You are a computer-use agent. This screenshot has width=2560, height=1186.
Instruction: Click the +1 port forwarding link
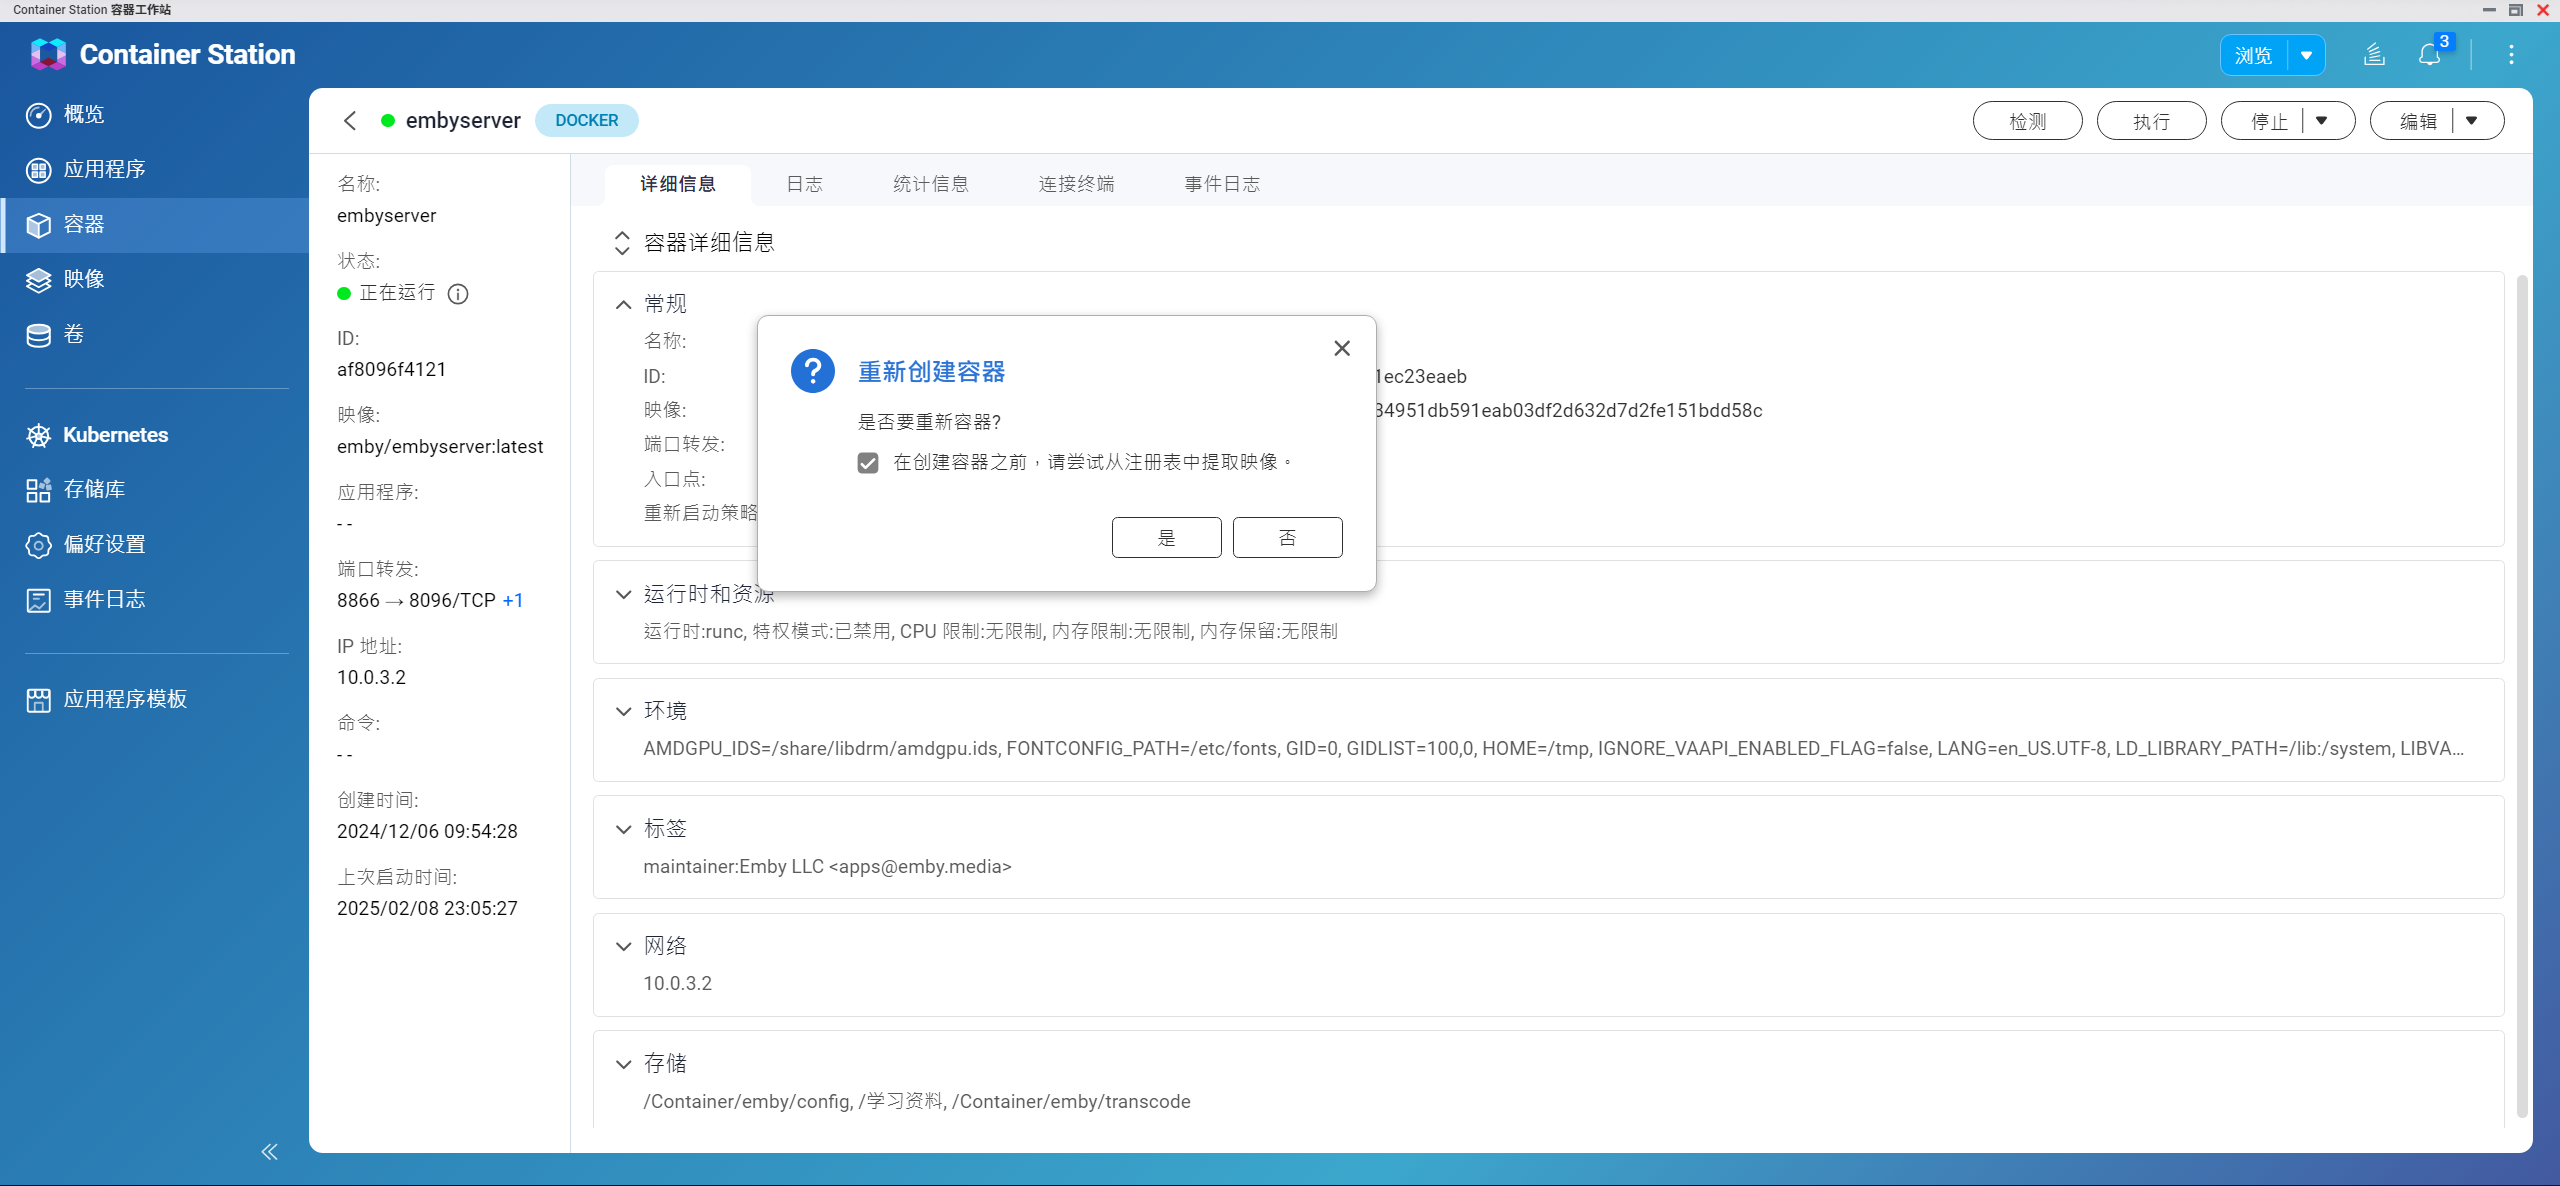click(x=513, y=601)
